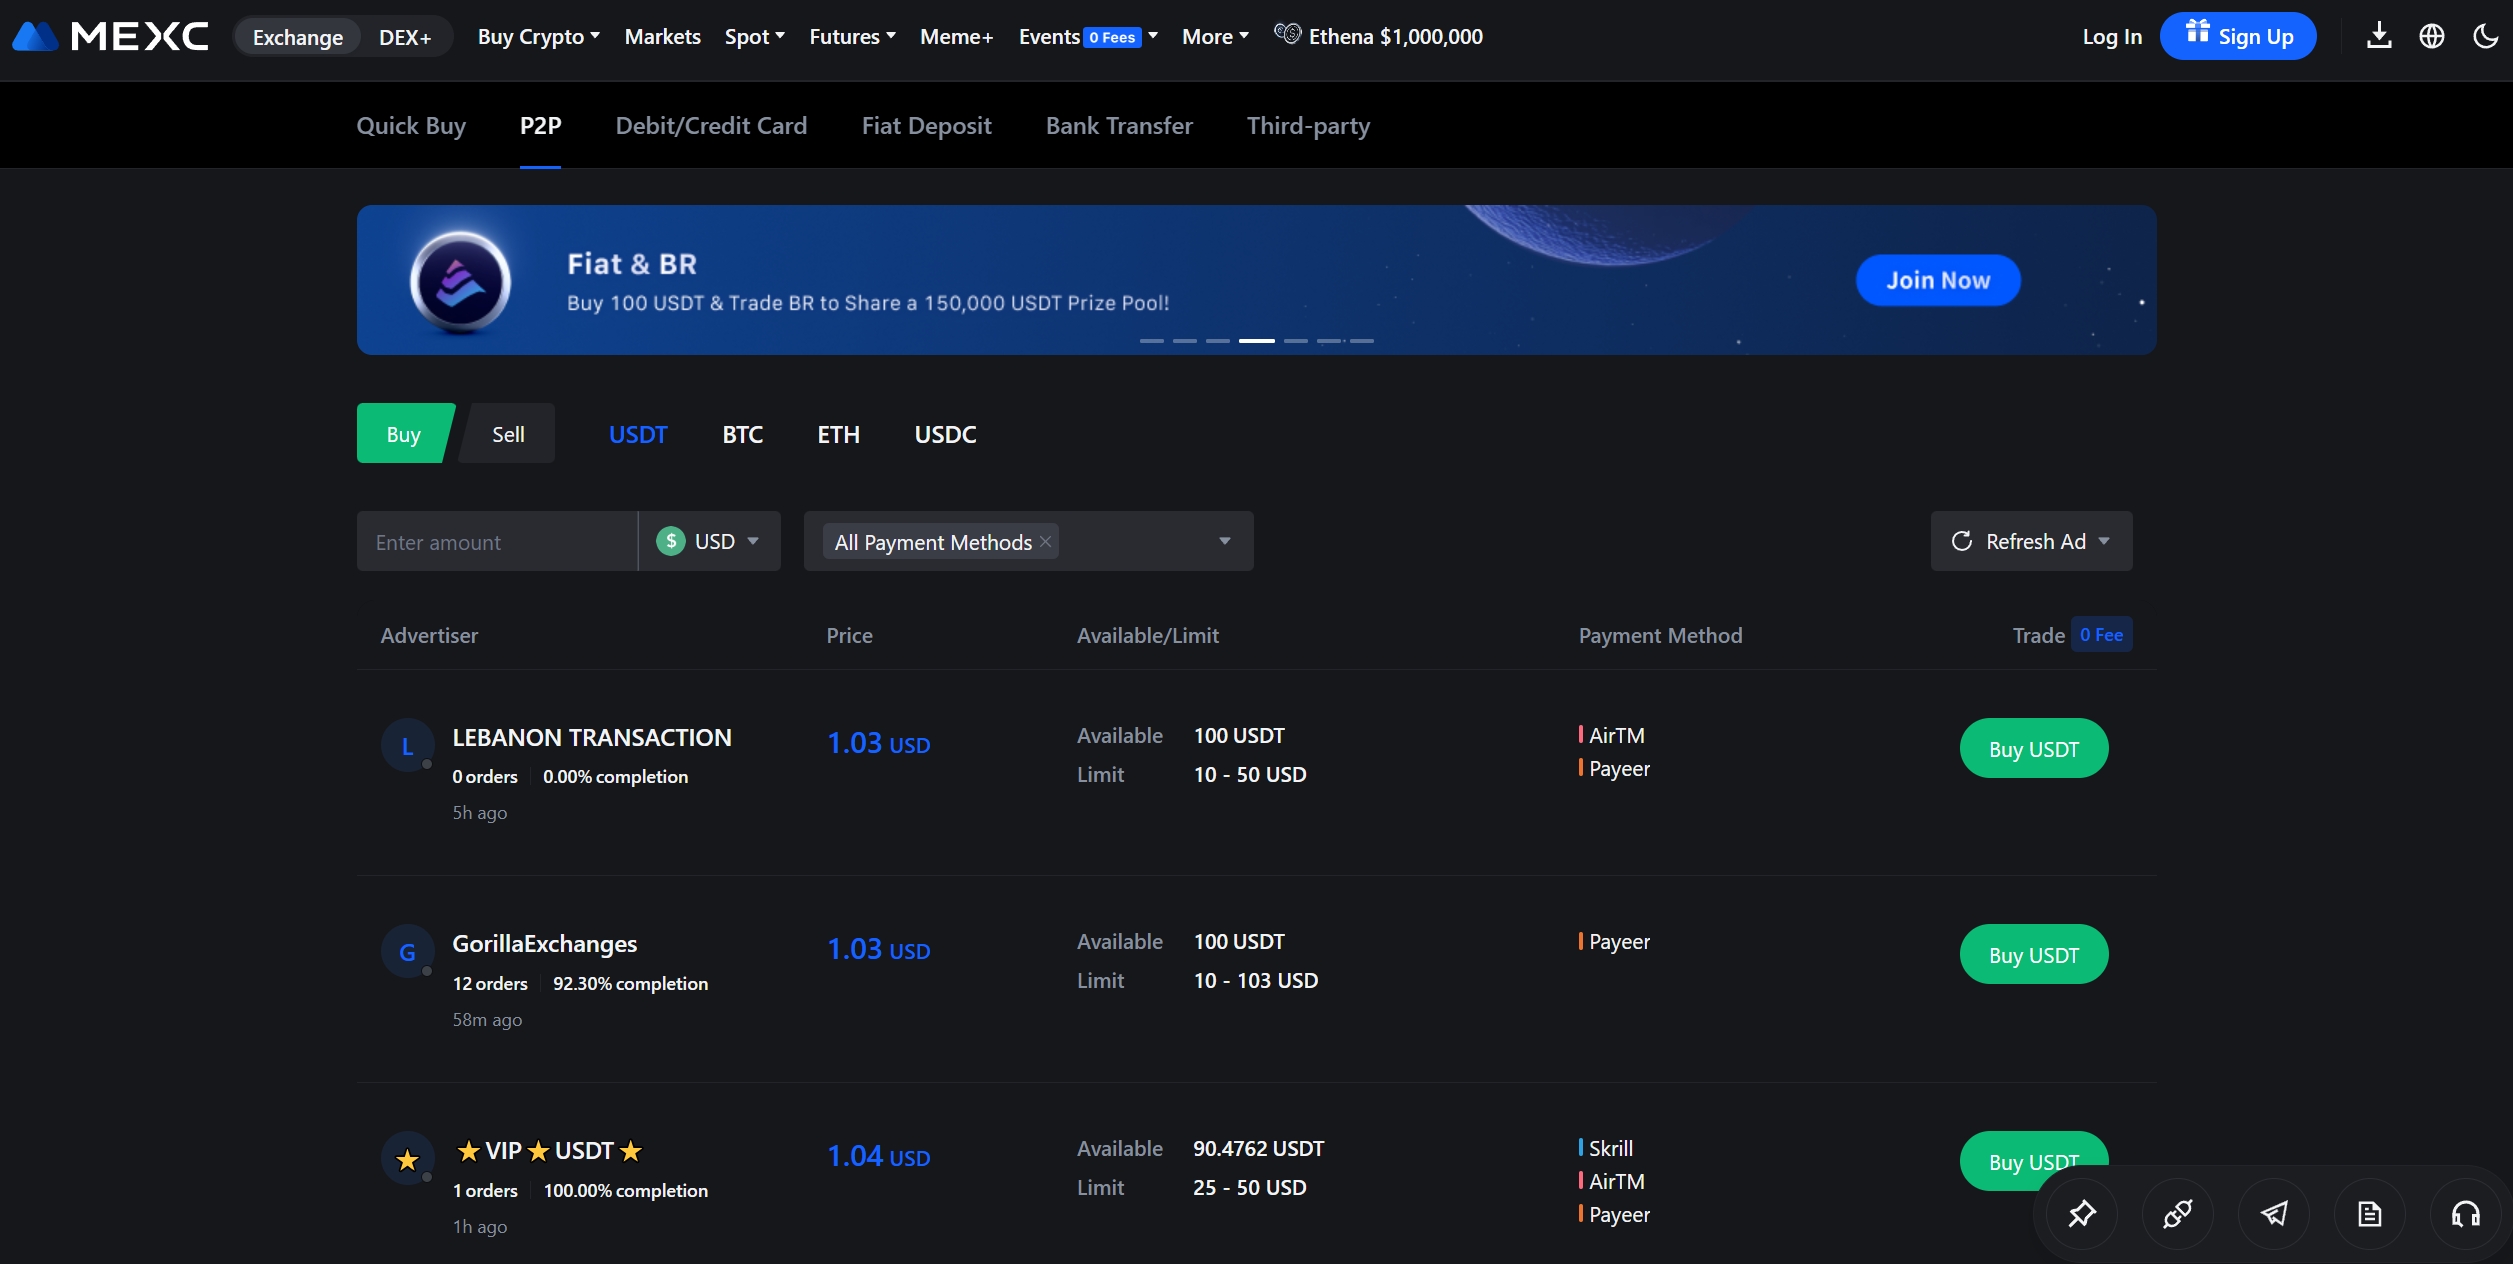Click the MEXC logo

pos(110,36)
